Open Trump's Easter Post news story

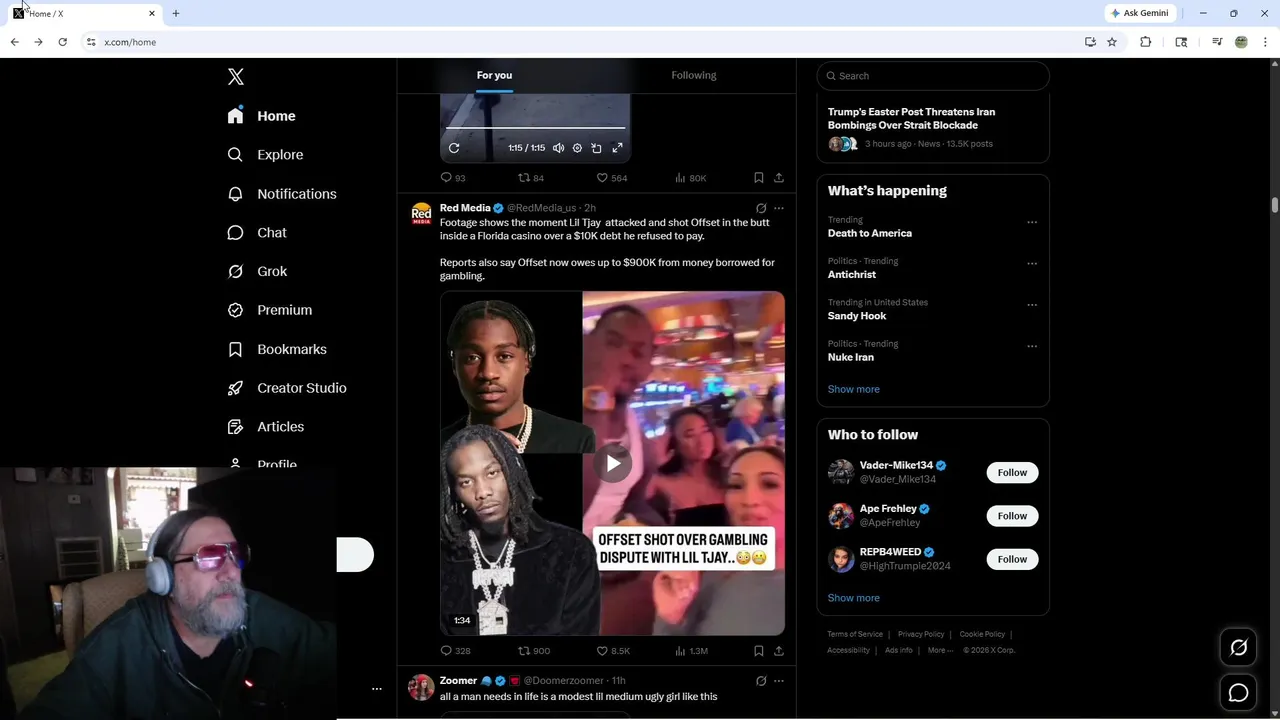point(911,119)
